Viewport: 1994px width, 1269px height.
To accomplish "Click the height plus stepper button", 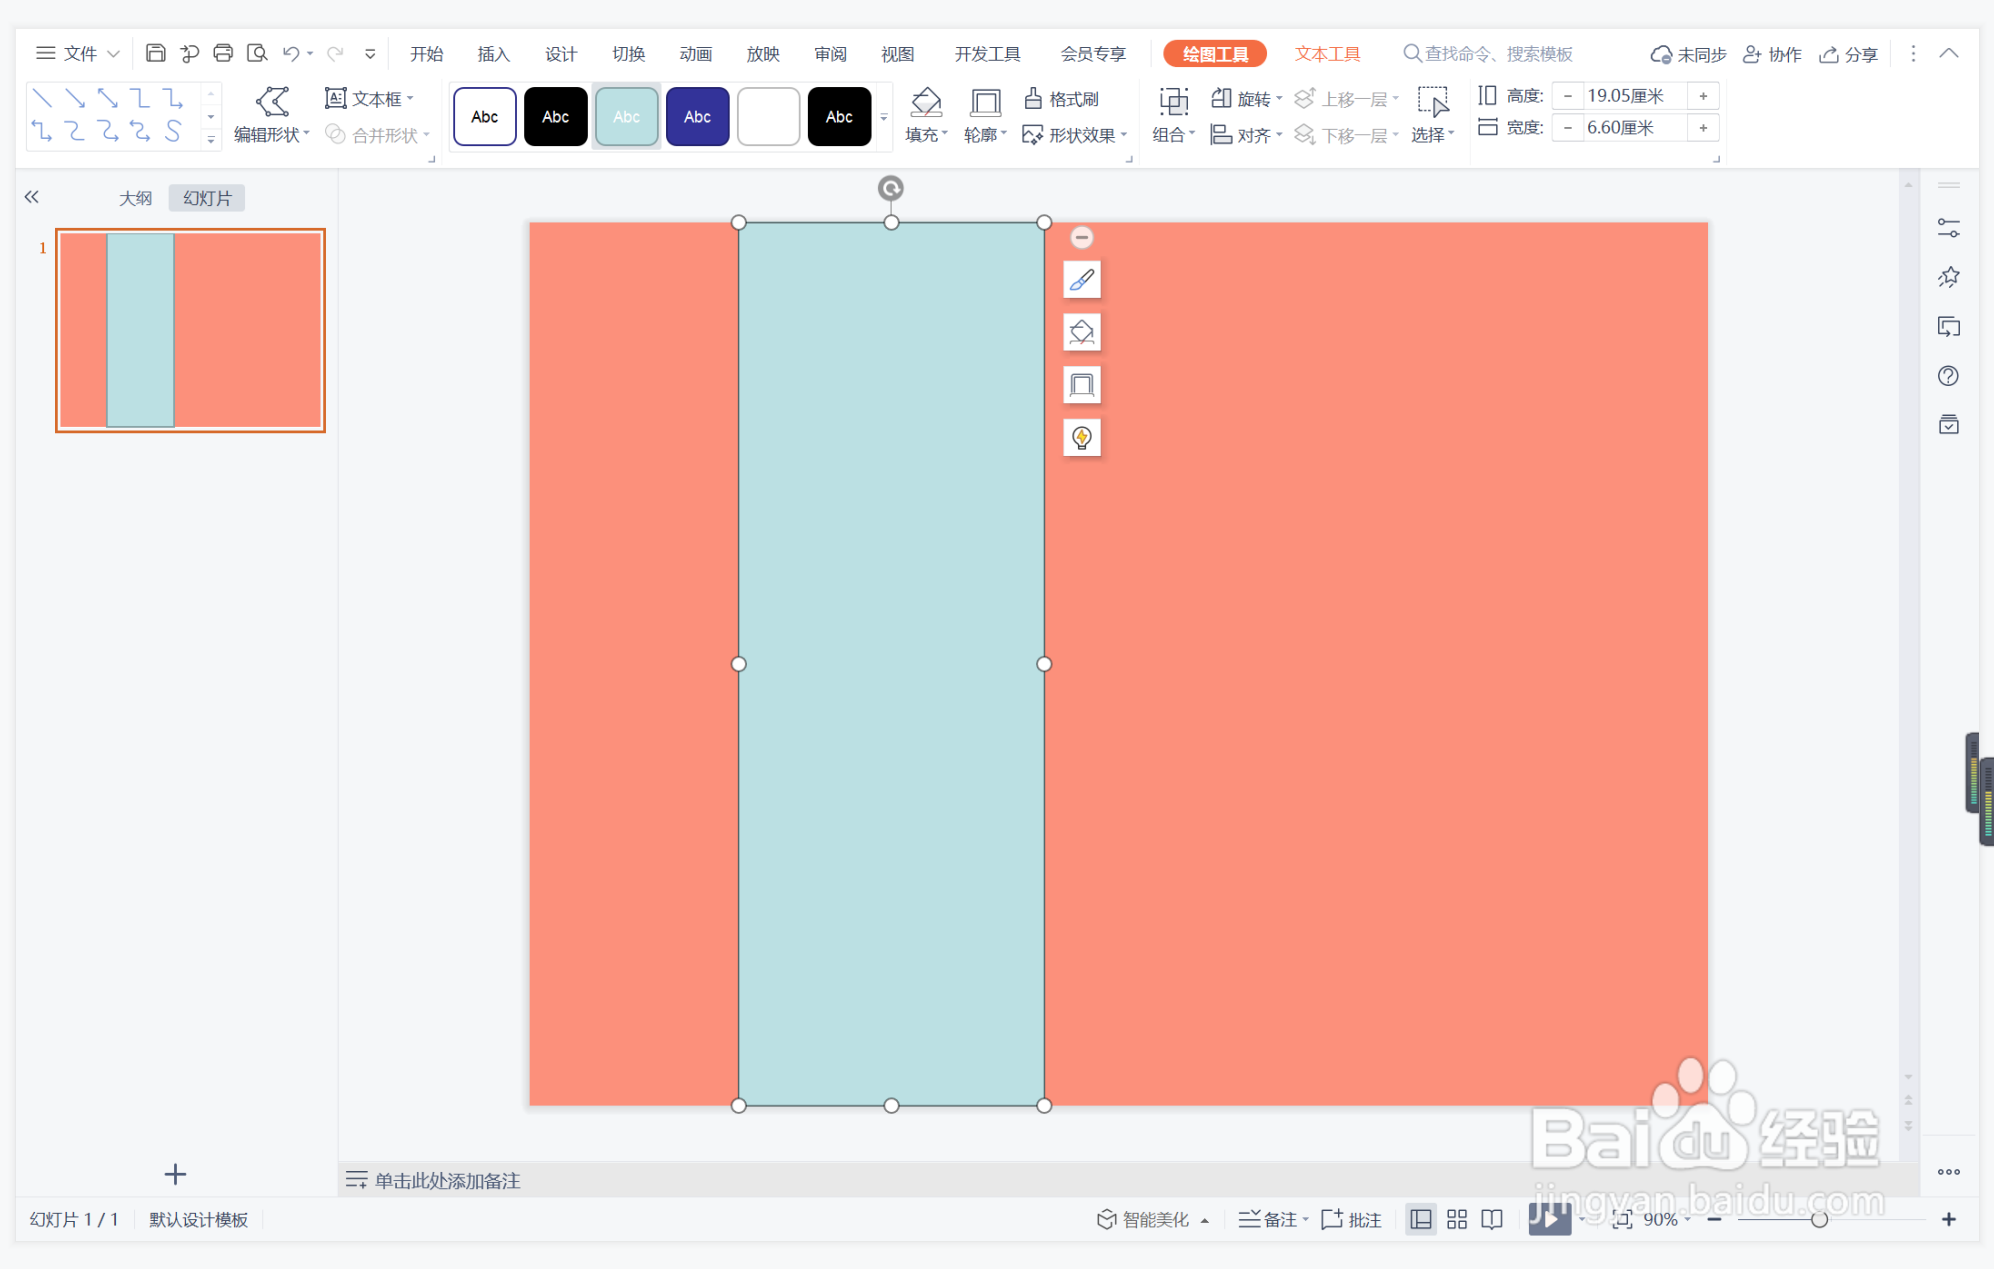I will click(1702, 96).
